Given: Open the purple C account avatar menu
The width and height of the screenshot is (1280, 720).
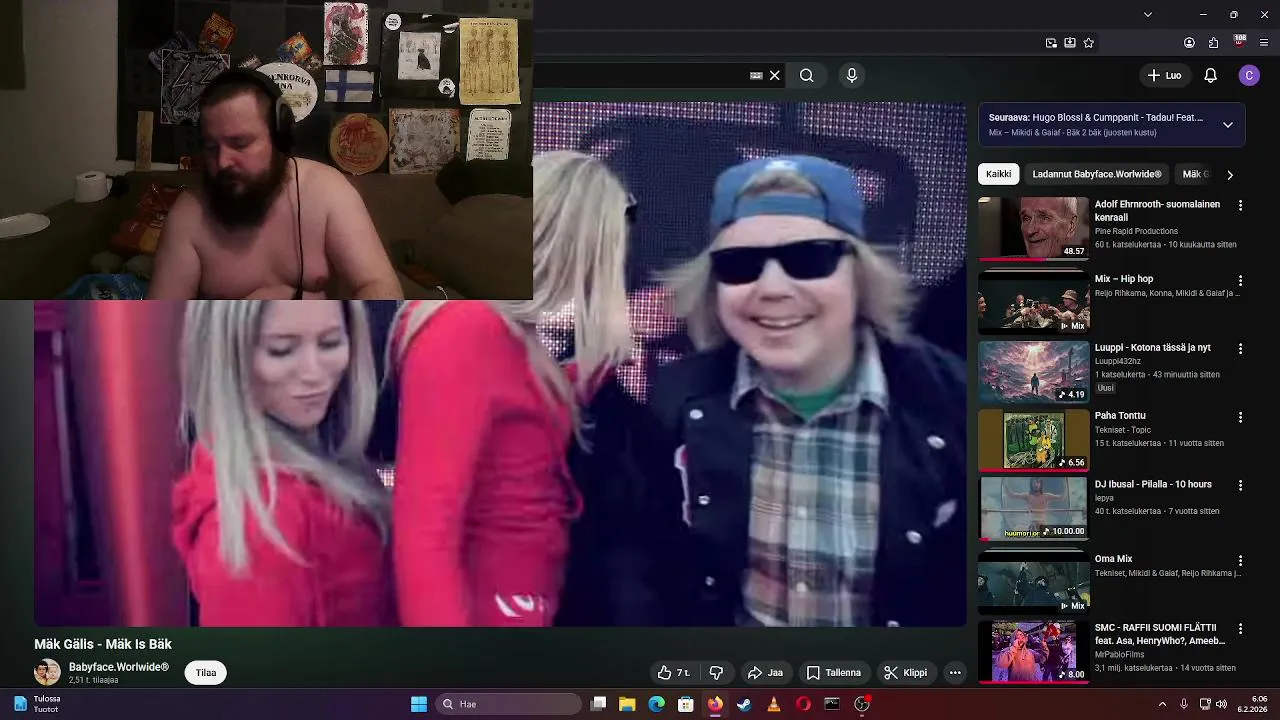Looking at the screenshot, I should click(1249, 75).
